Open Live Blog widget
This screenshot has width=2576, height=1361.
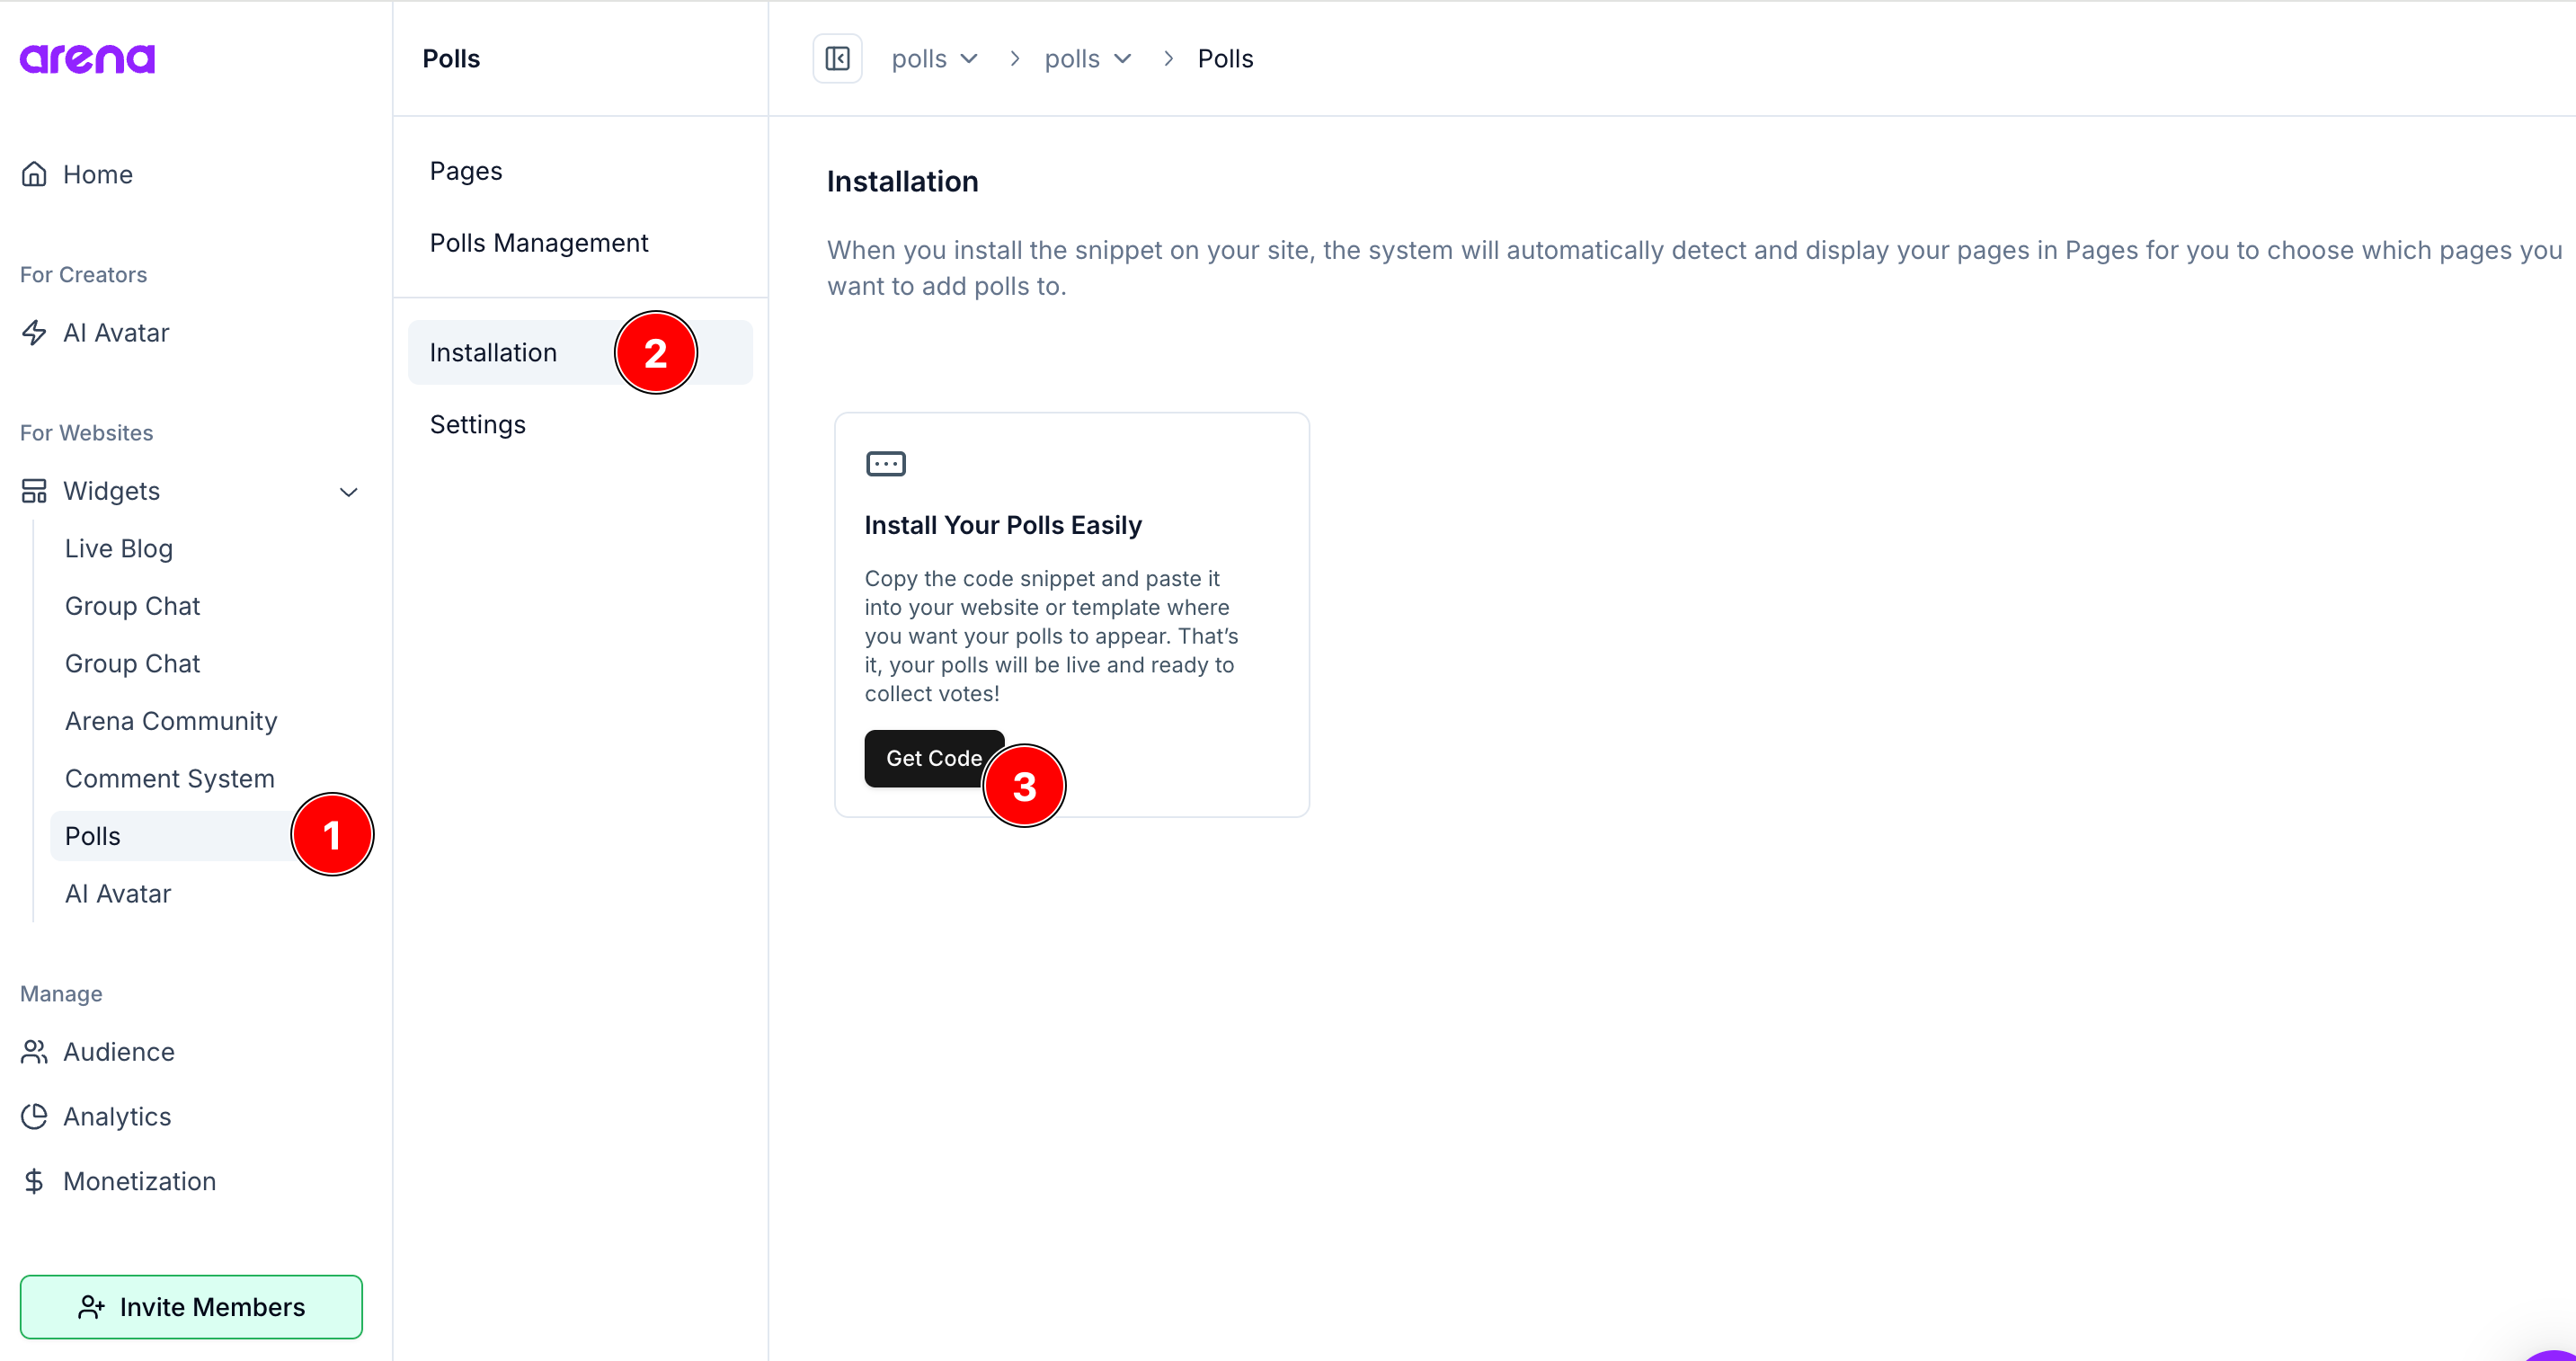click(119, 548)
